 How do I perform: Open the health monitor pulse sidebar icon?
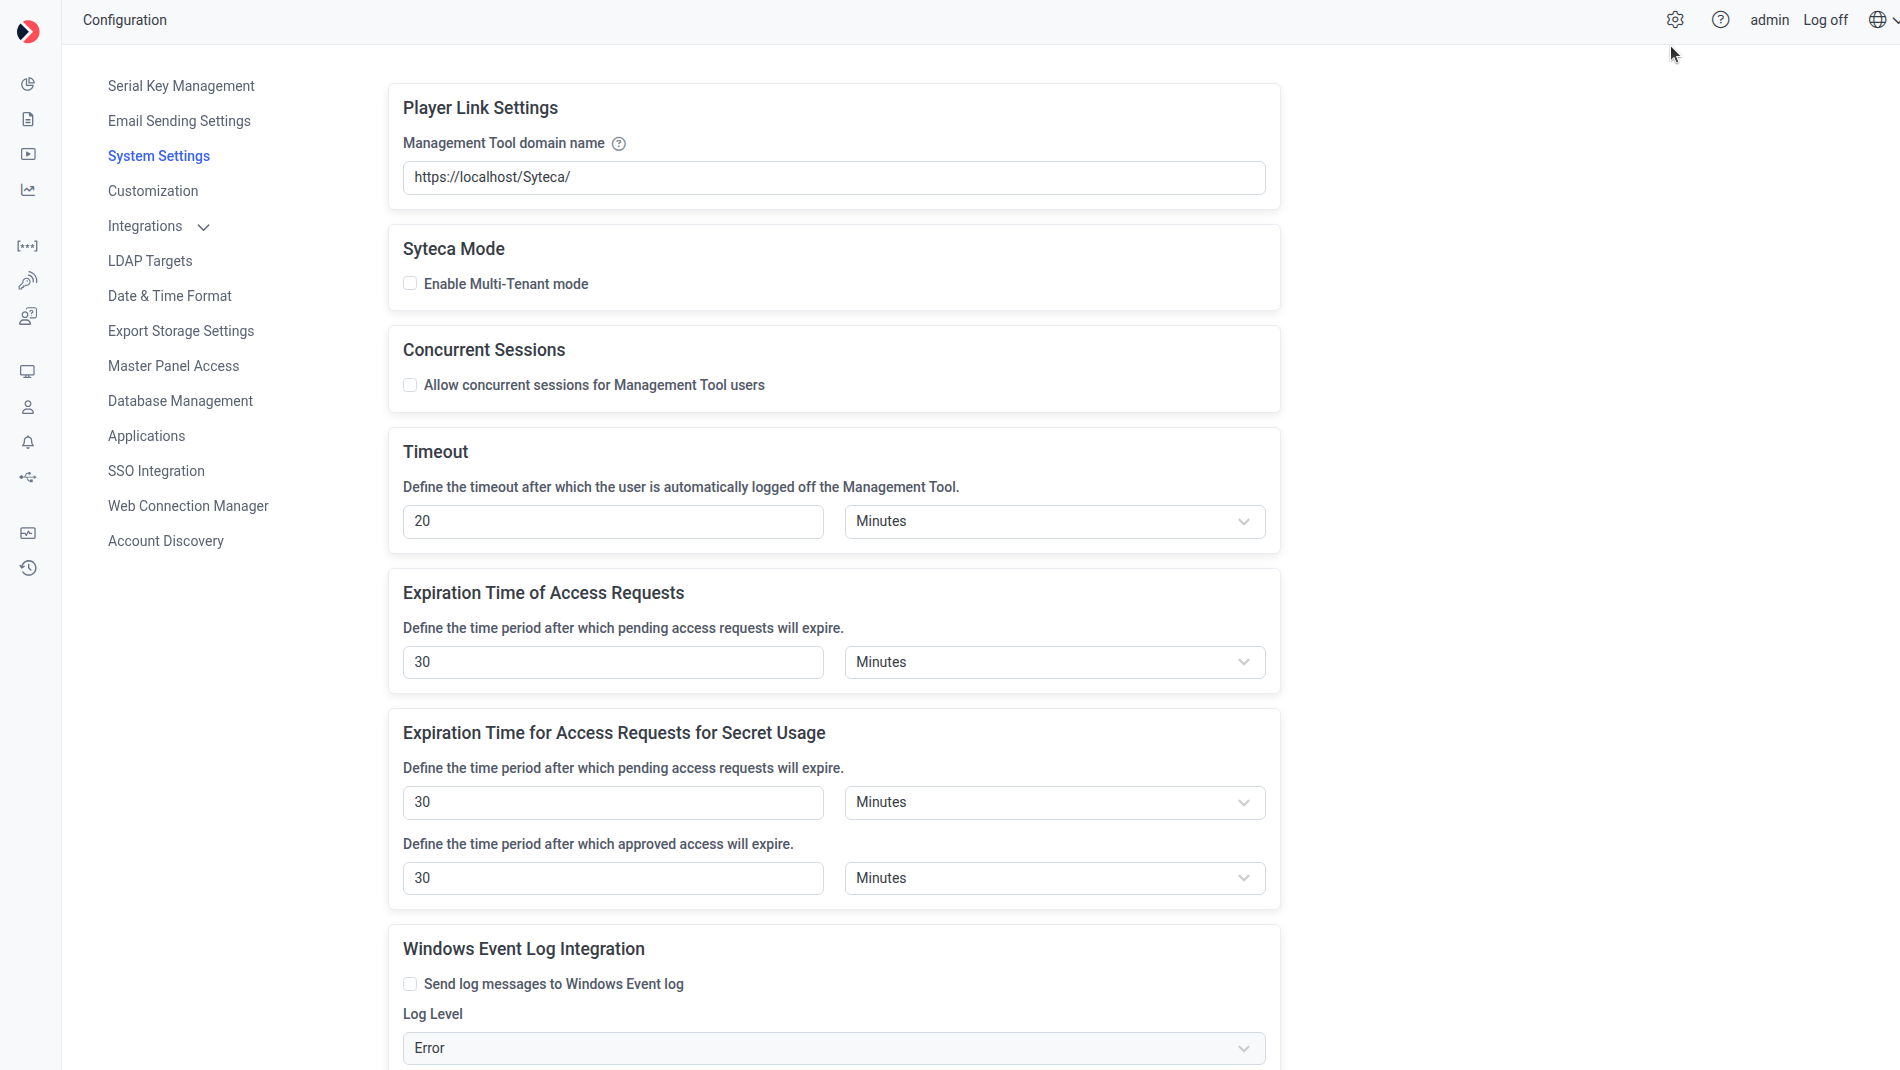pos(28,533)
